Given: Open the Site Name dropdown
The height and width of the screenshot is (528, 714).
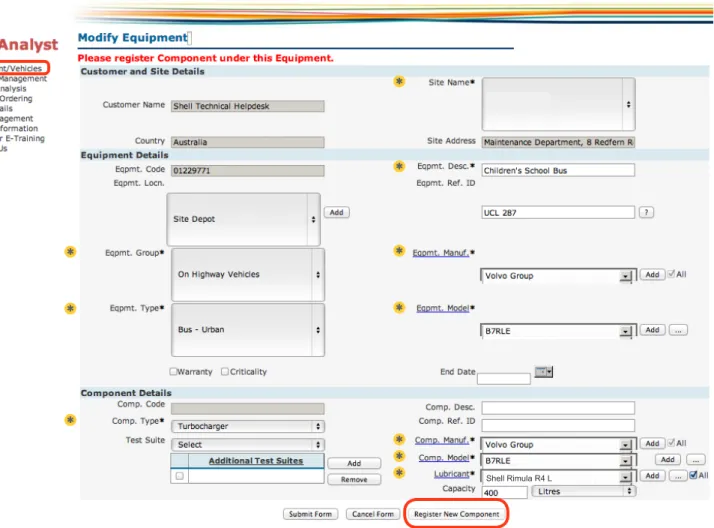Looking at the screenshot, I should (559, 104).
